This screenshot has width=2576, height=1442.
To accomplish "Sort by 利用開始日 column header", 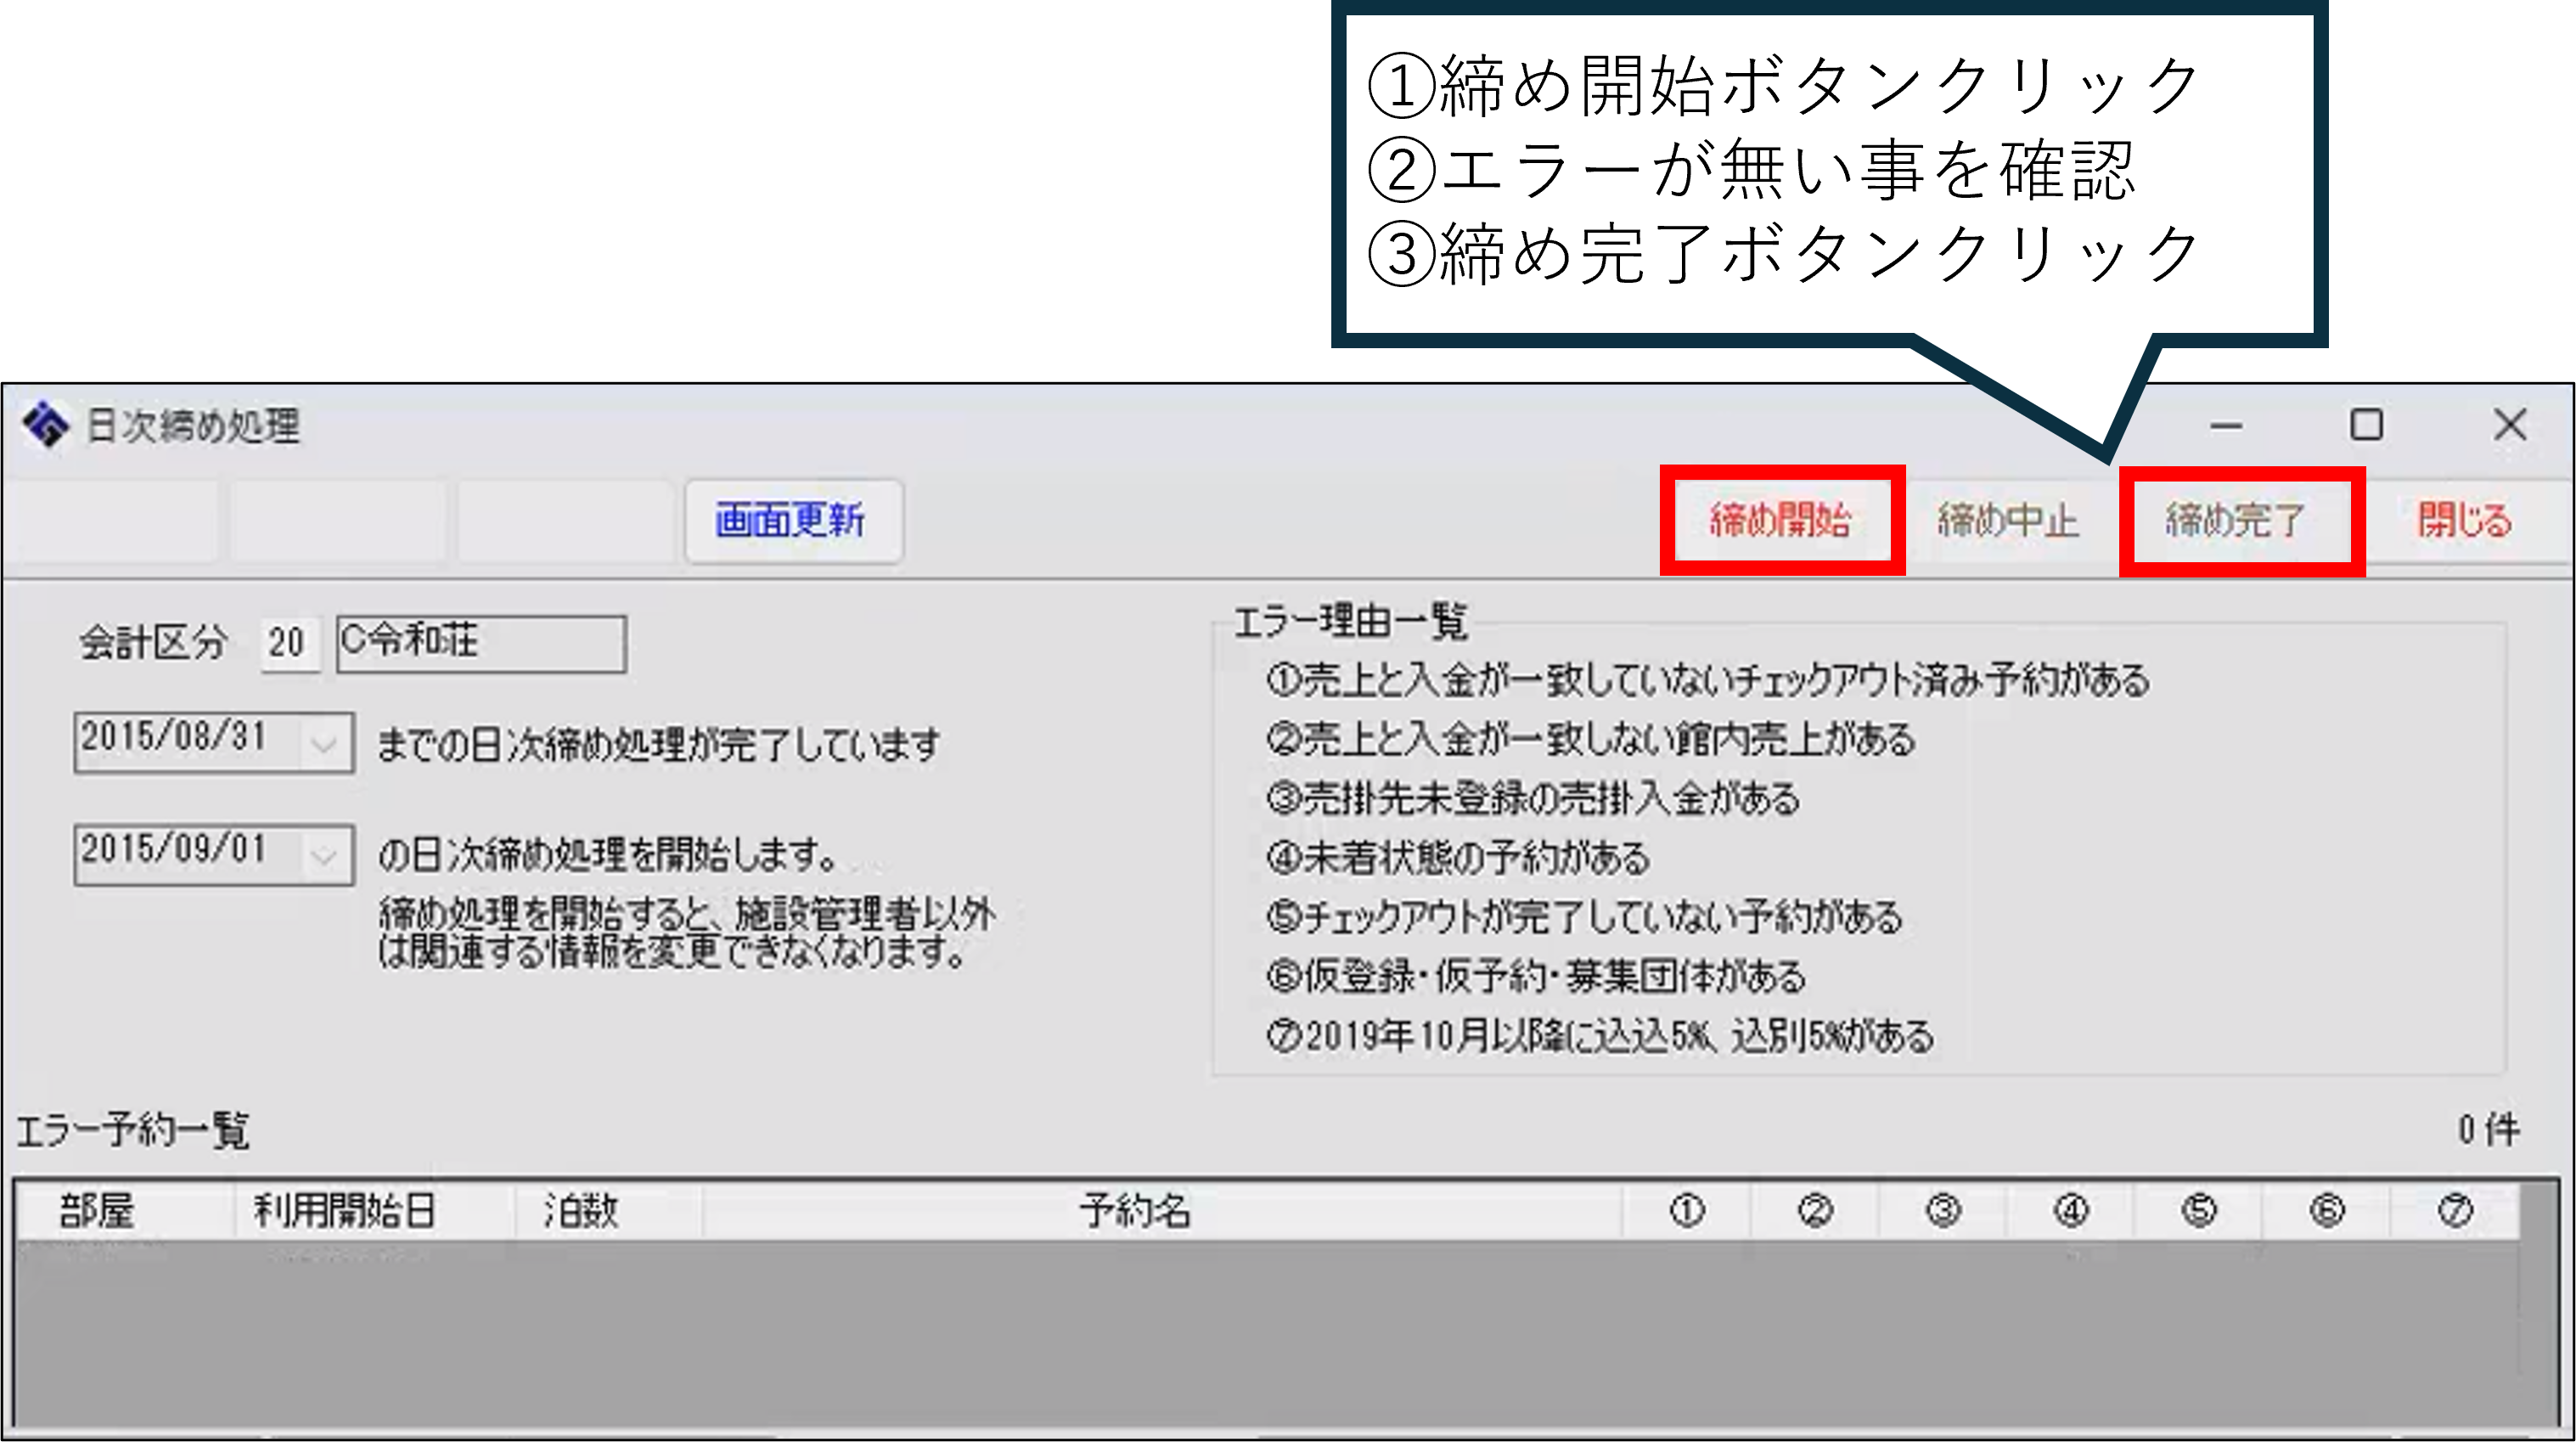I will click(344, 1212).
